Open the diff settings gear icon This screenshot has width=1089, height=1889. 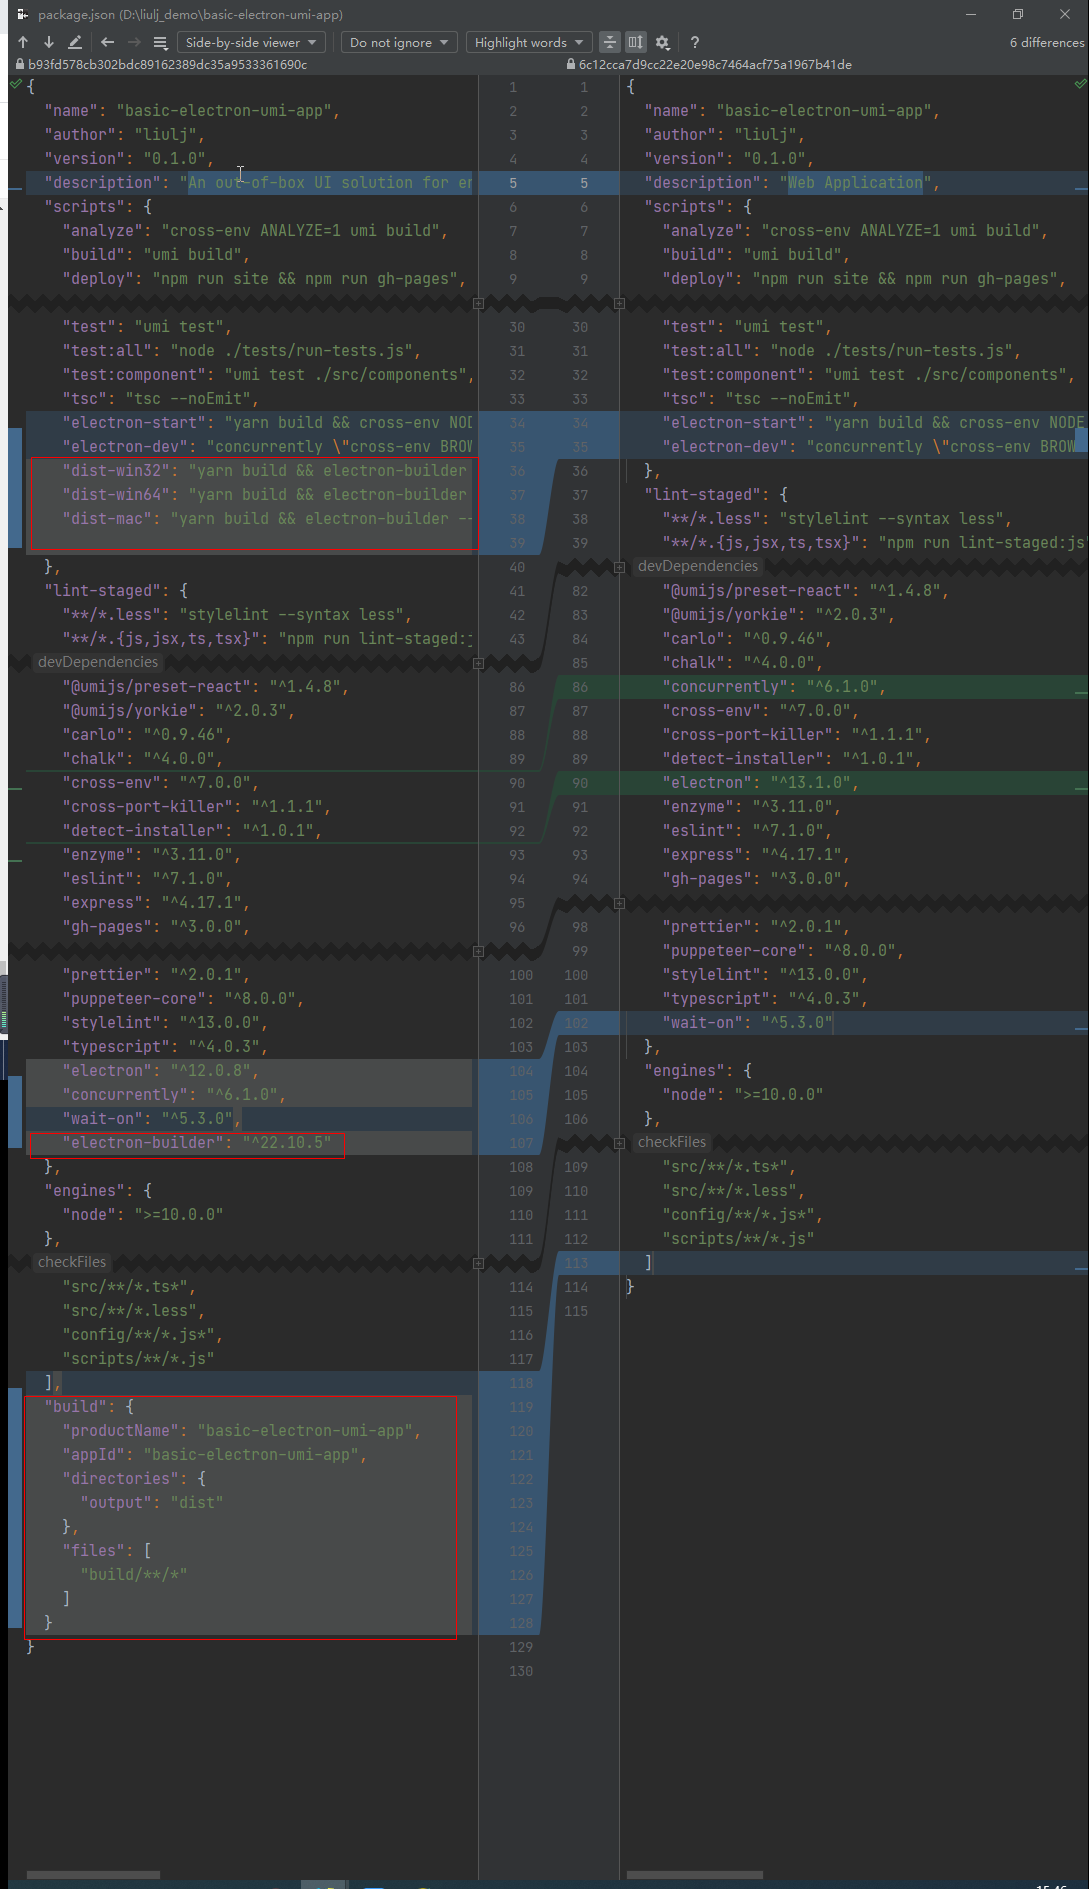(662, 42)
